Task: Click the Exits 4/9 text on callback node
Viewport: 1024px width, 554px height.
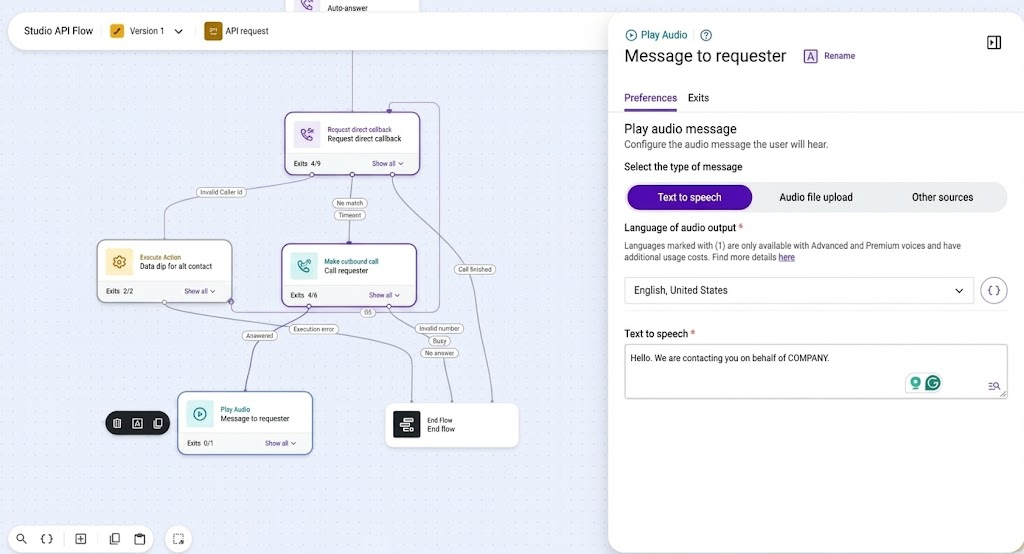Action: pyautogui.click(x=307, y=163)
